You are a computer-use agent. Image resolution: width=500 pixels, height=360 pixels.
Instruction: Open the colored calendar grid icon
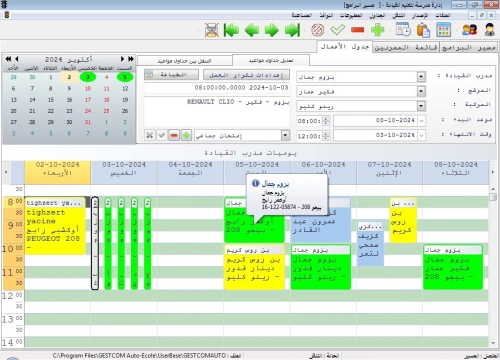click(x=444, y=30)
